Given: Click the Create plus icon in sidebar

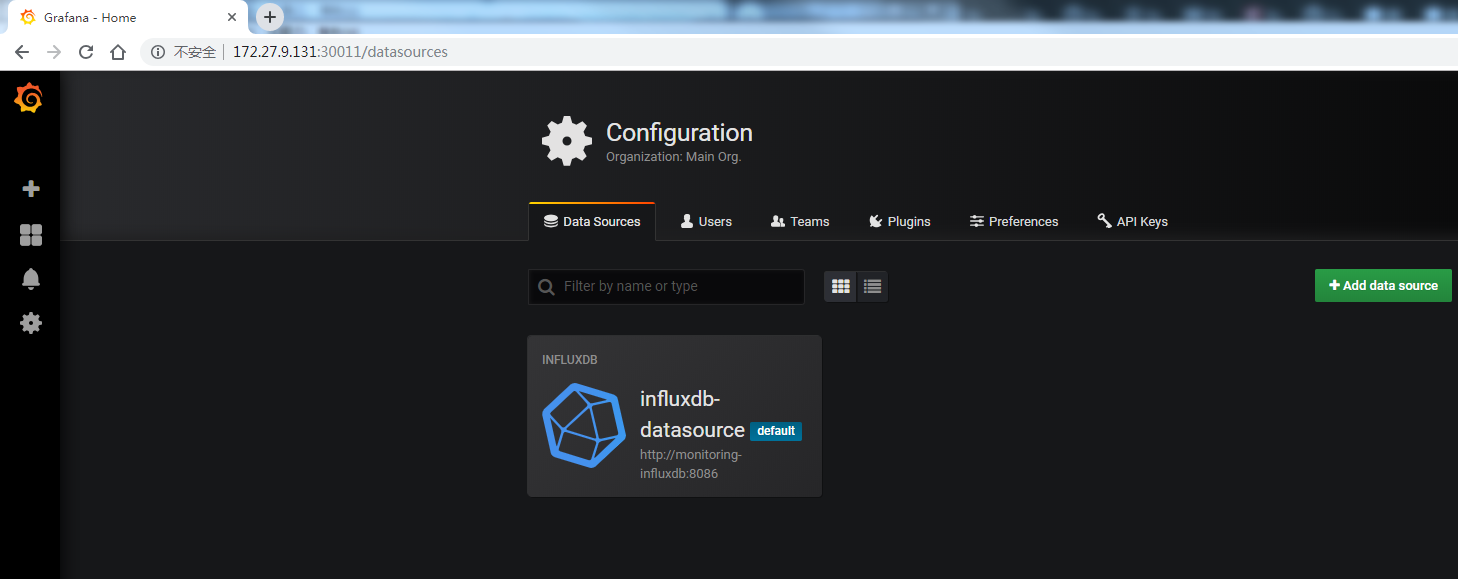Looking at the screenshot, I should click(x=31, y=188).
